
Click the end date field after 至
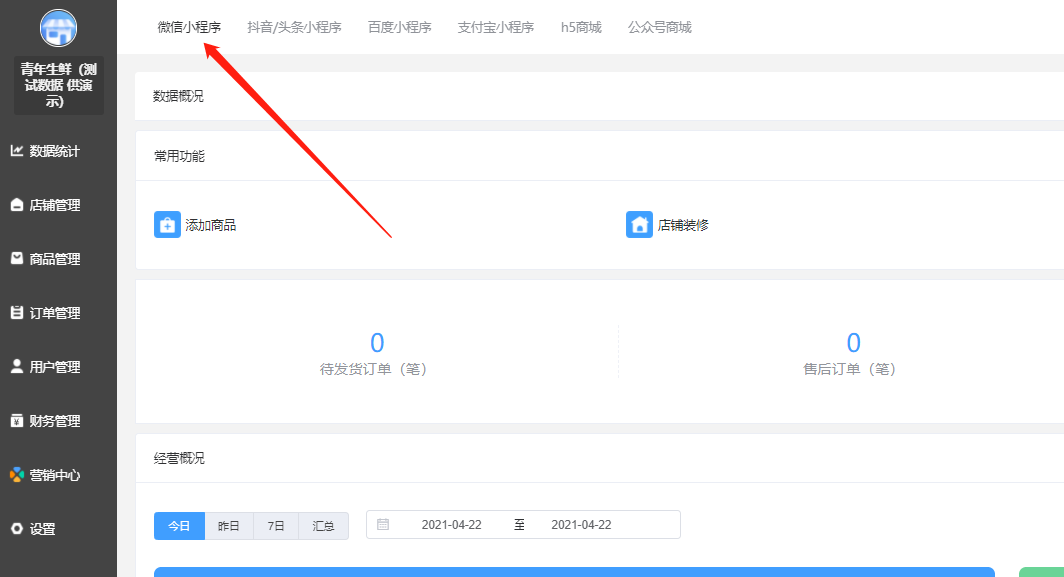[582, 525]
